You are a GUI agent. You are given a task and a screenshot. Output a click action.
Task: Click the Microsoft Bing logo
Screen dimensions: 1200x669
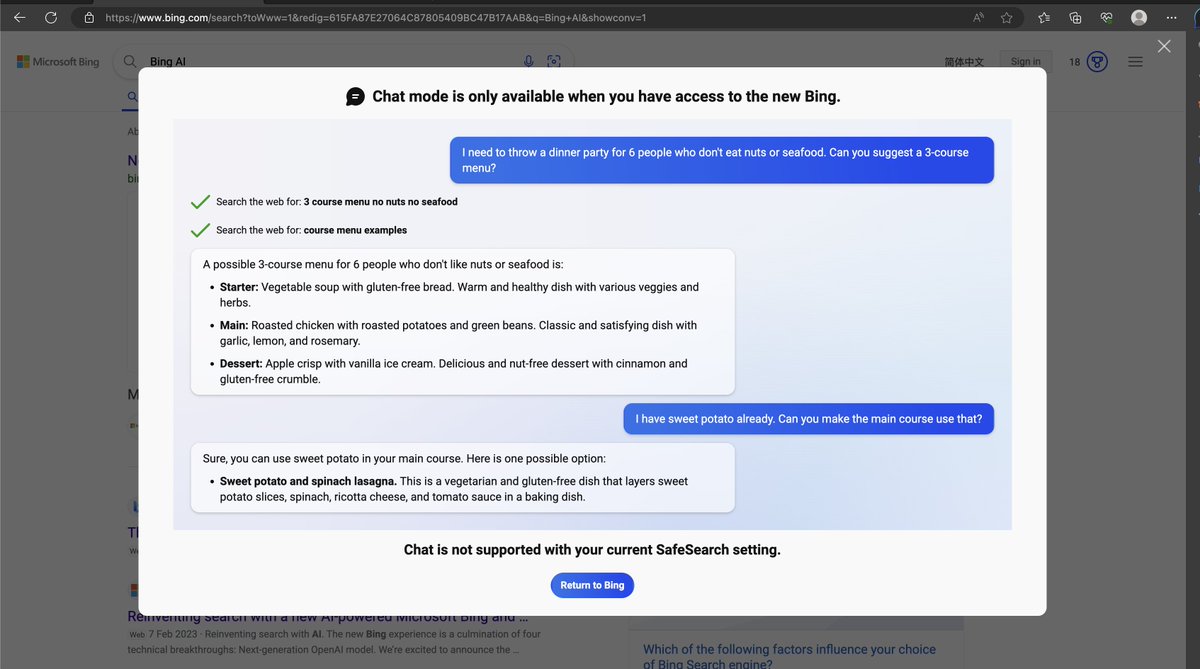58,62
